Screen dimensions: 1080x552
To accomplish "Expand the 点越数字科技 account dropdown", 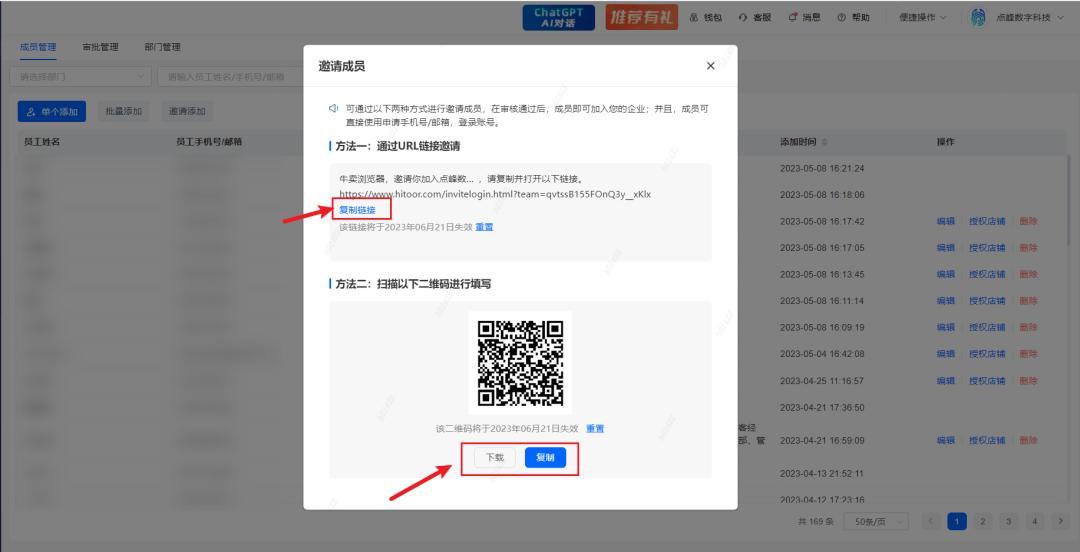I will (x=1028, y=18).
